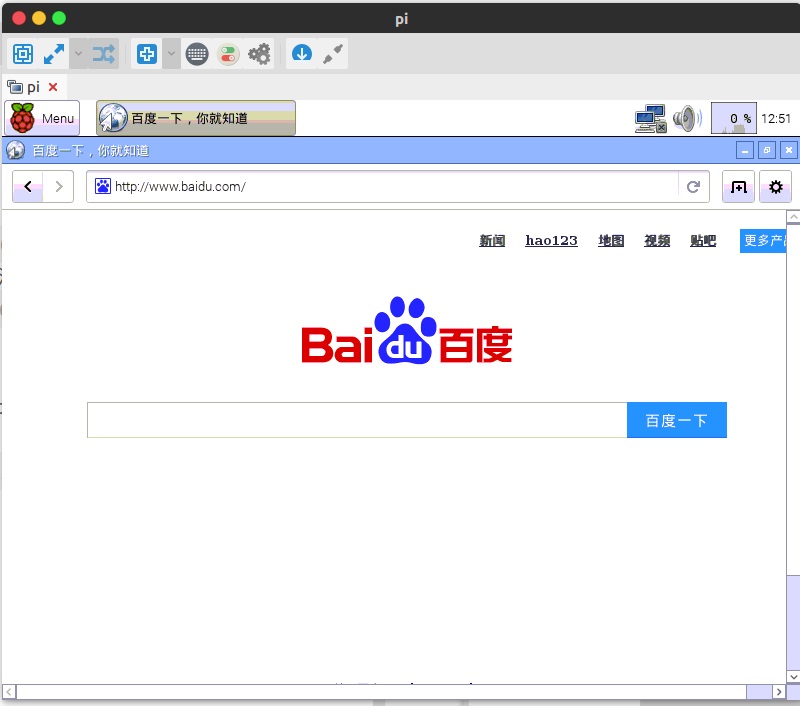Go forward with the browser forward arrow
800x706 pixels.
[x=59, y=187]
